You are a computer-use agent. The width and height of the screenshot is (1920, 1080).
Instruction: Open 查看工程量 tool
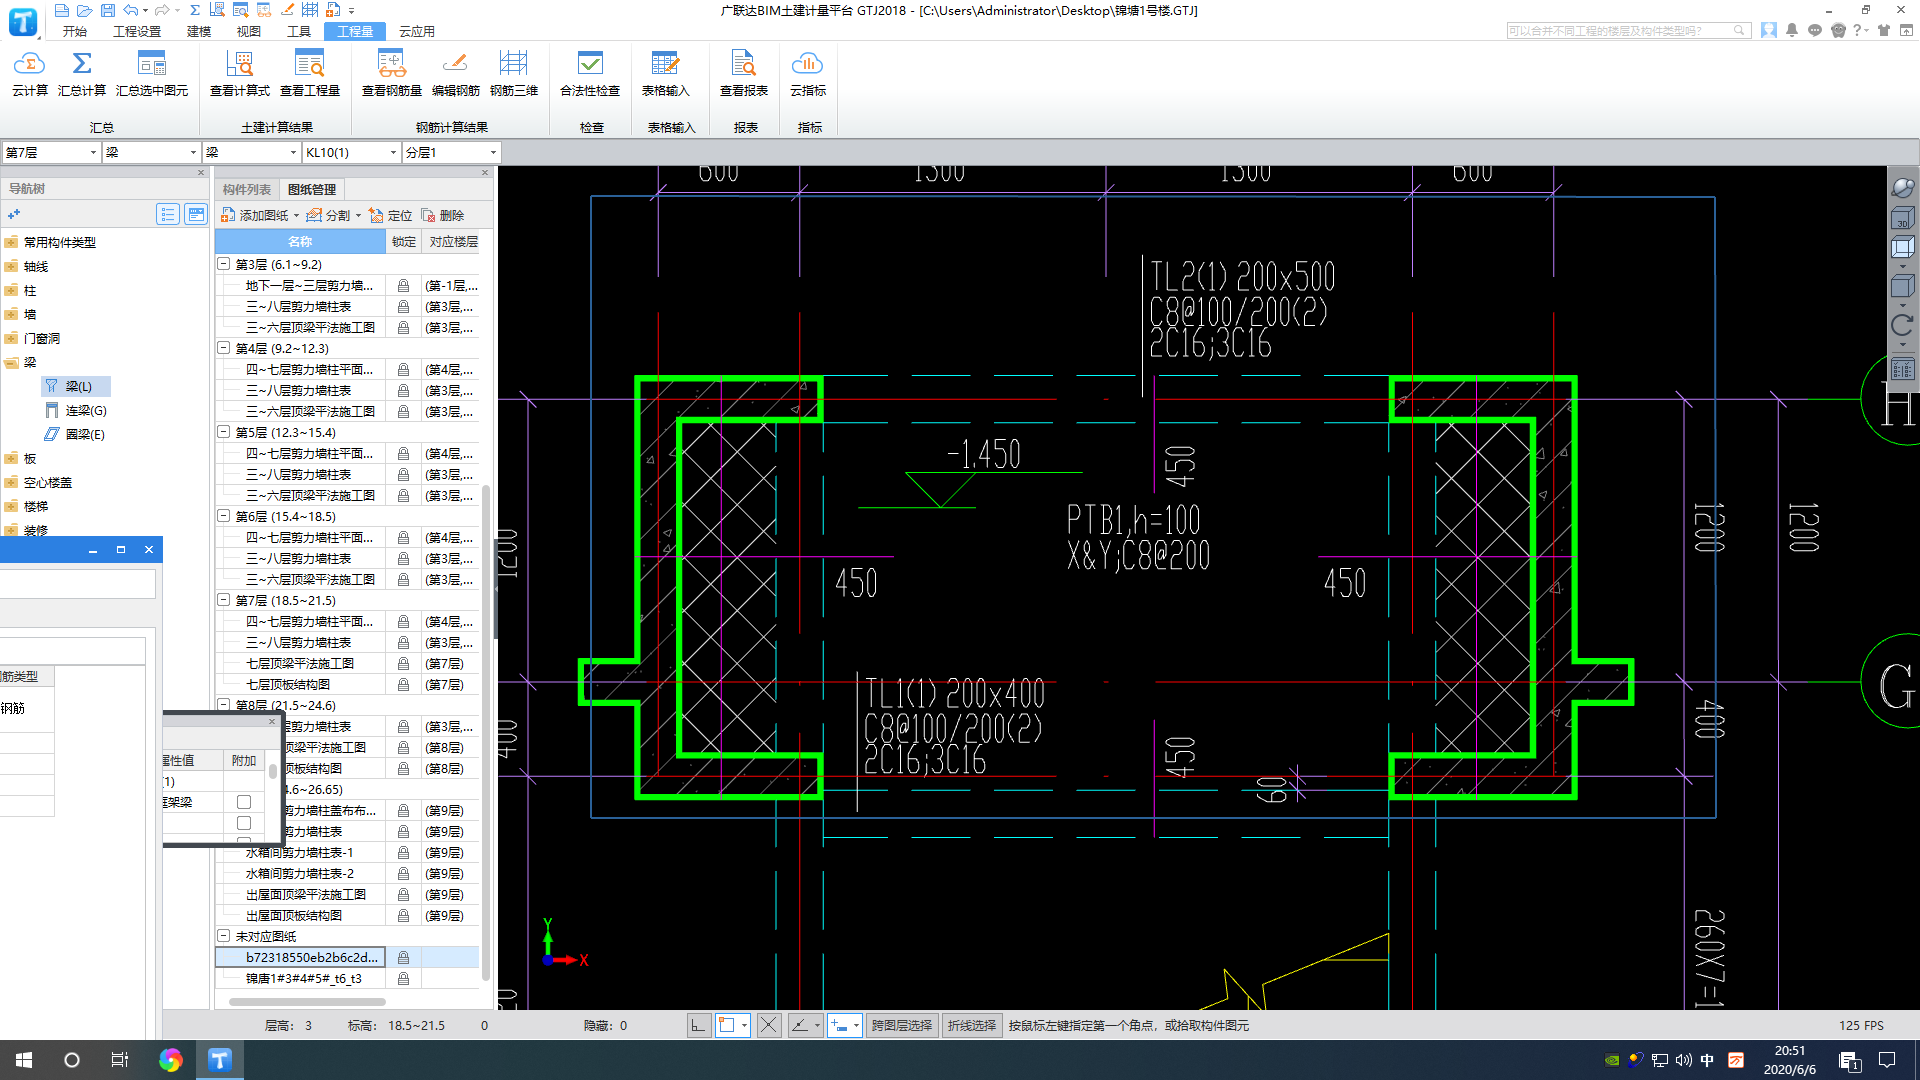[x=310, y=75]
